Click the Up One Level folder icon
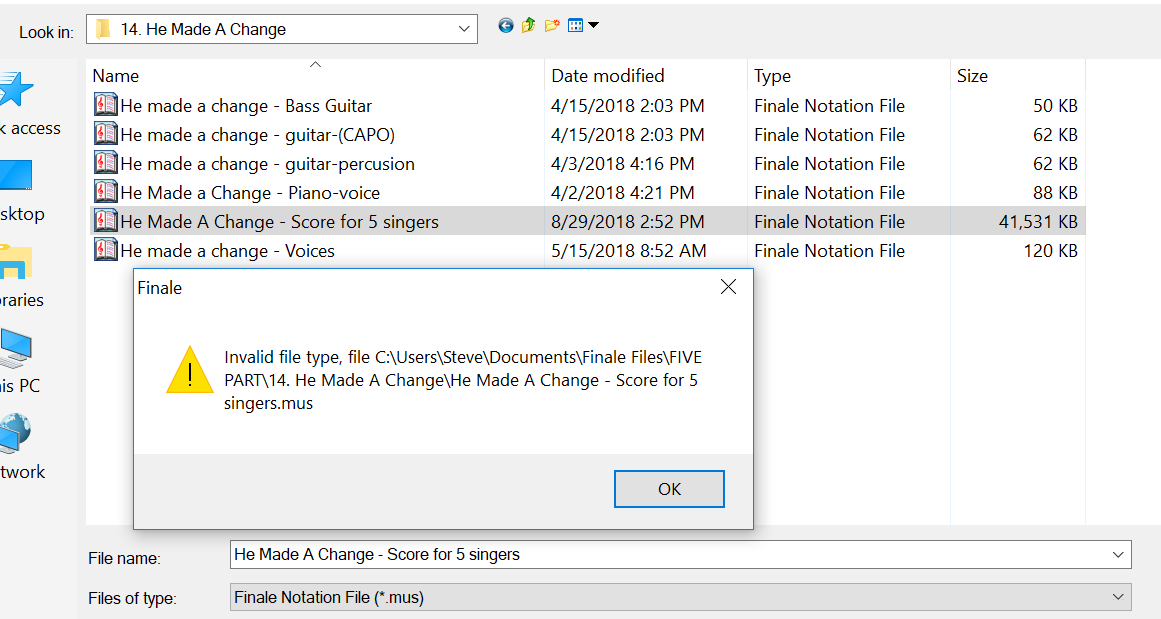 coord(528,26)
